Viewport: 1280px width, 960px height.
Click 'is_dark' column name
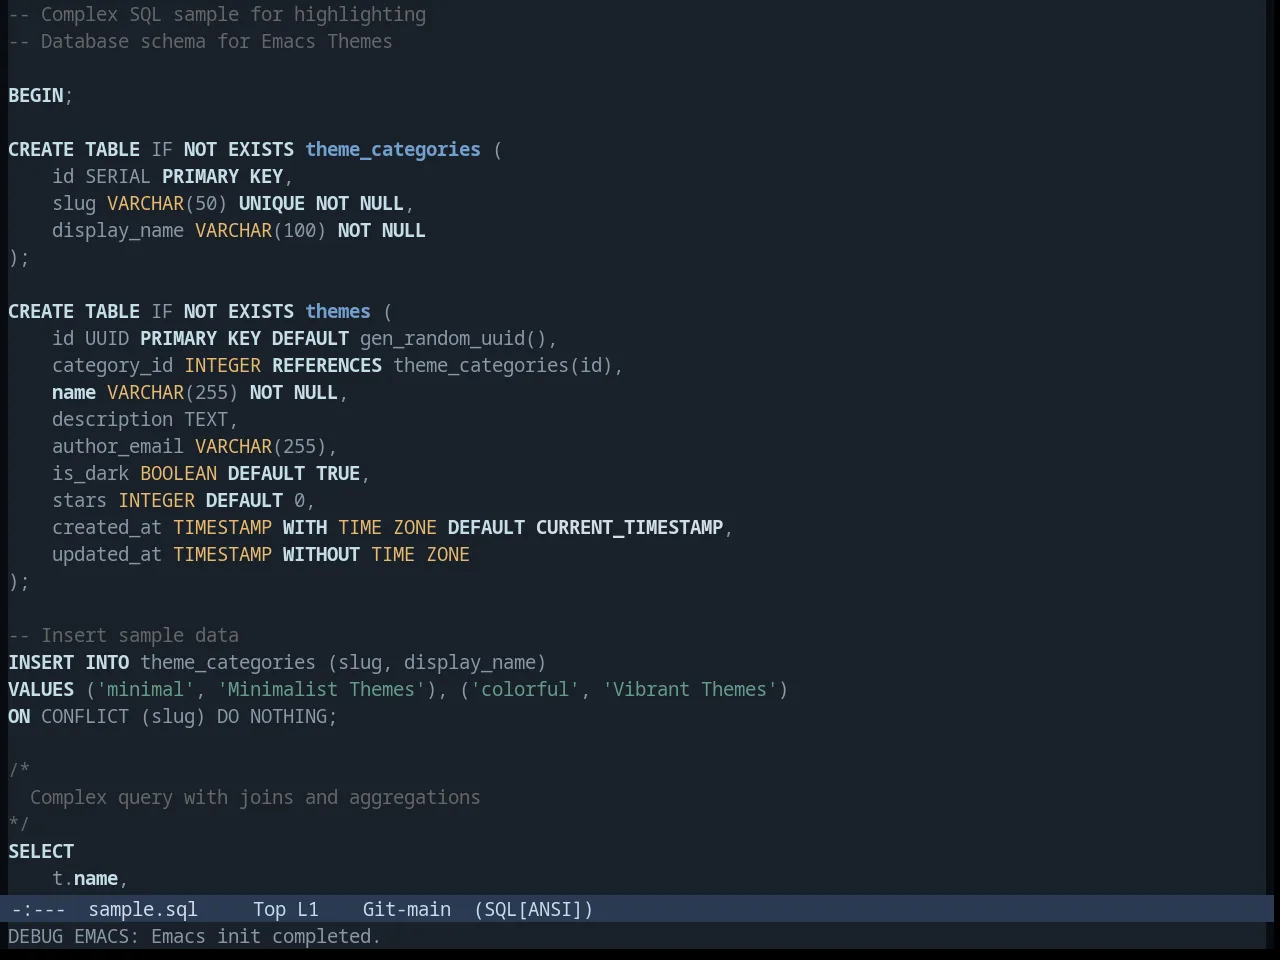coord(91,473)
